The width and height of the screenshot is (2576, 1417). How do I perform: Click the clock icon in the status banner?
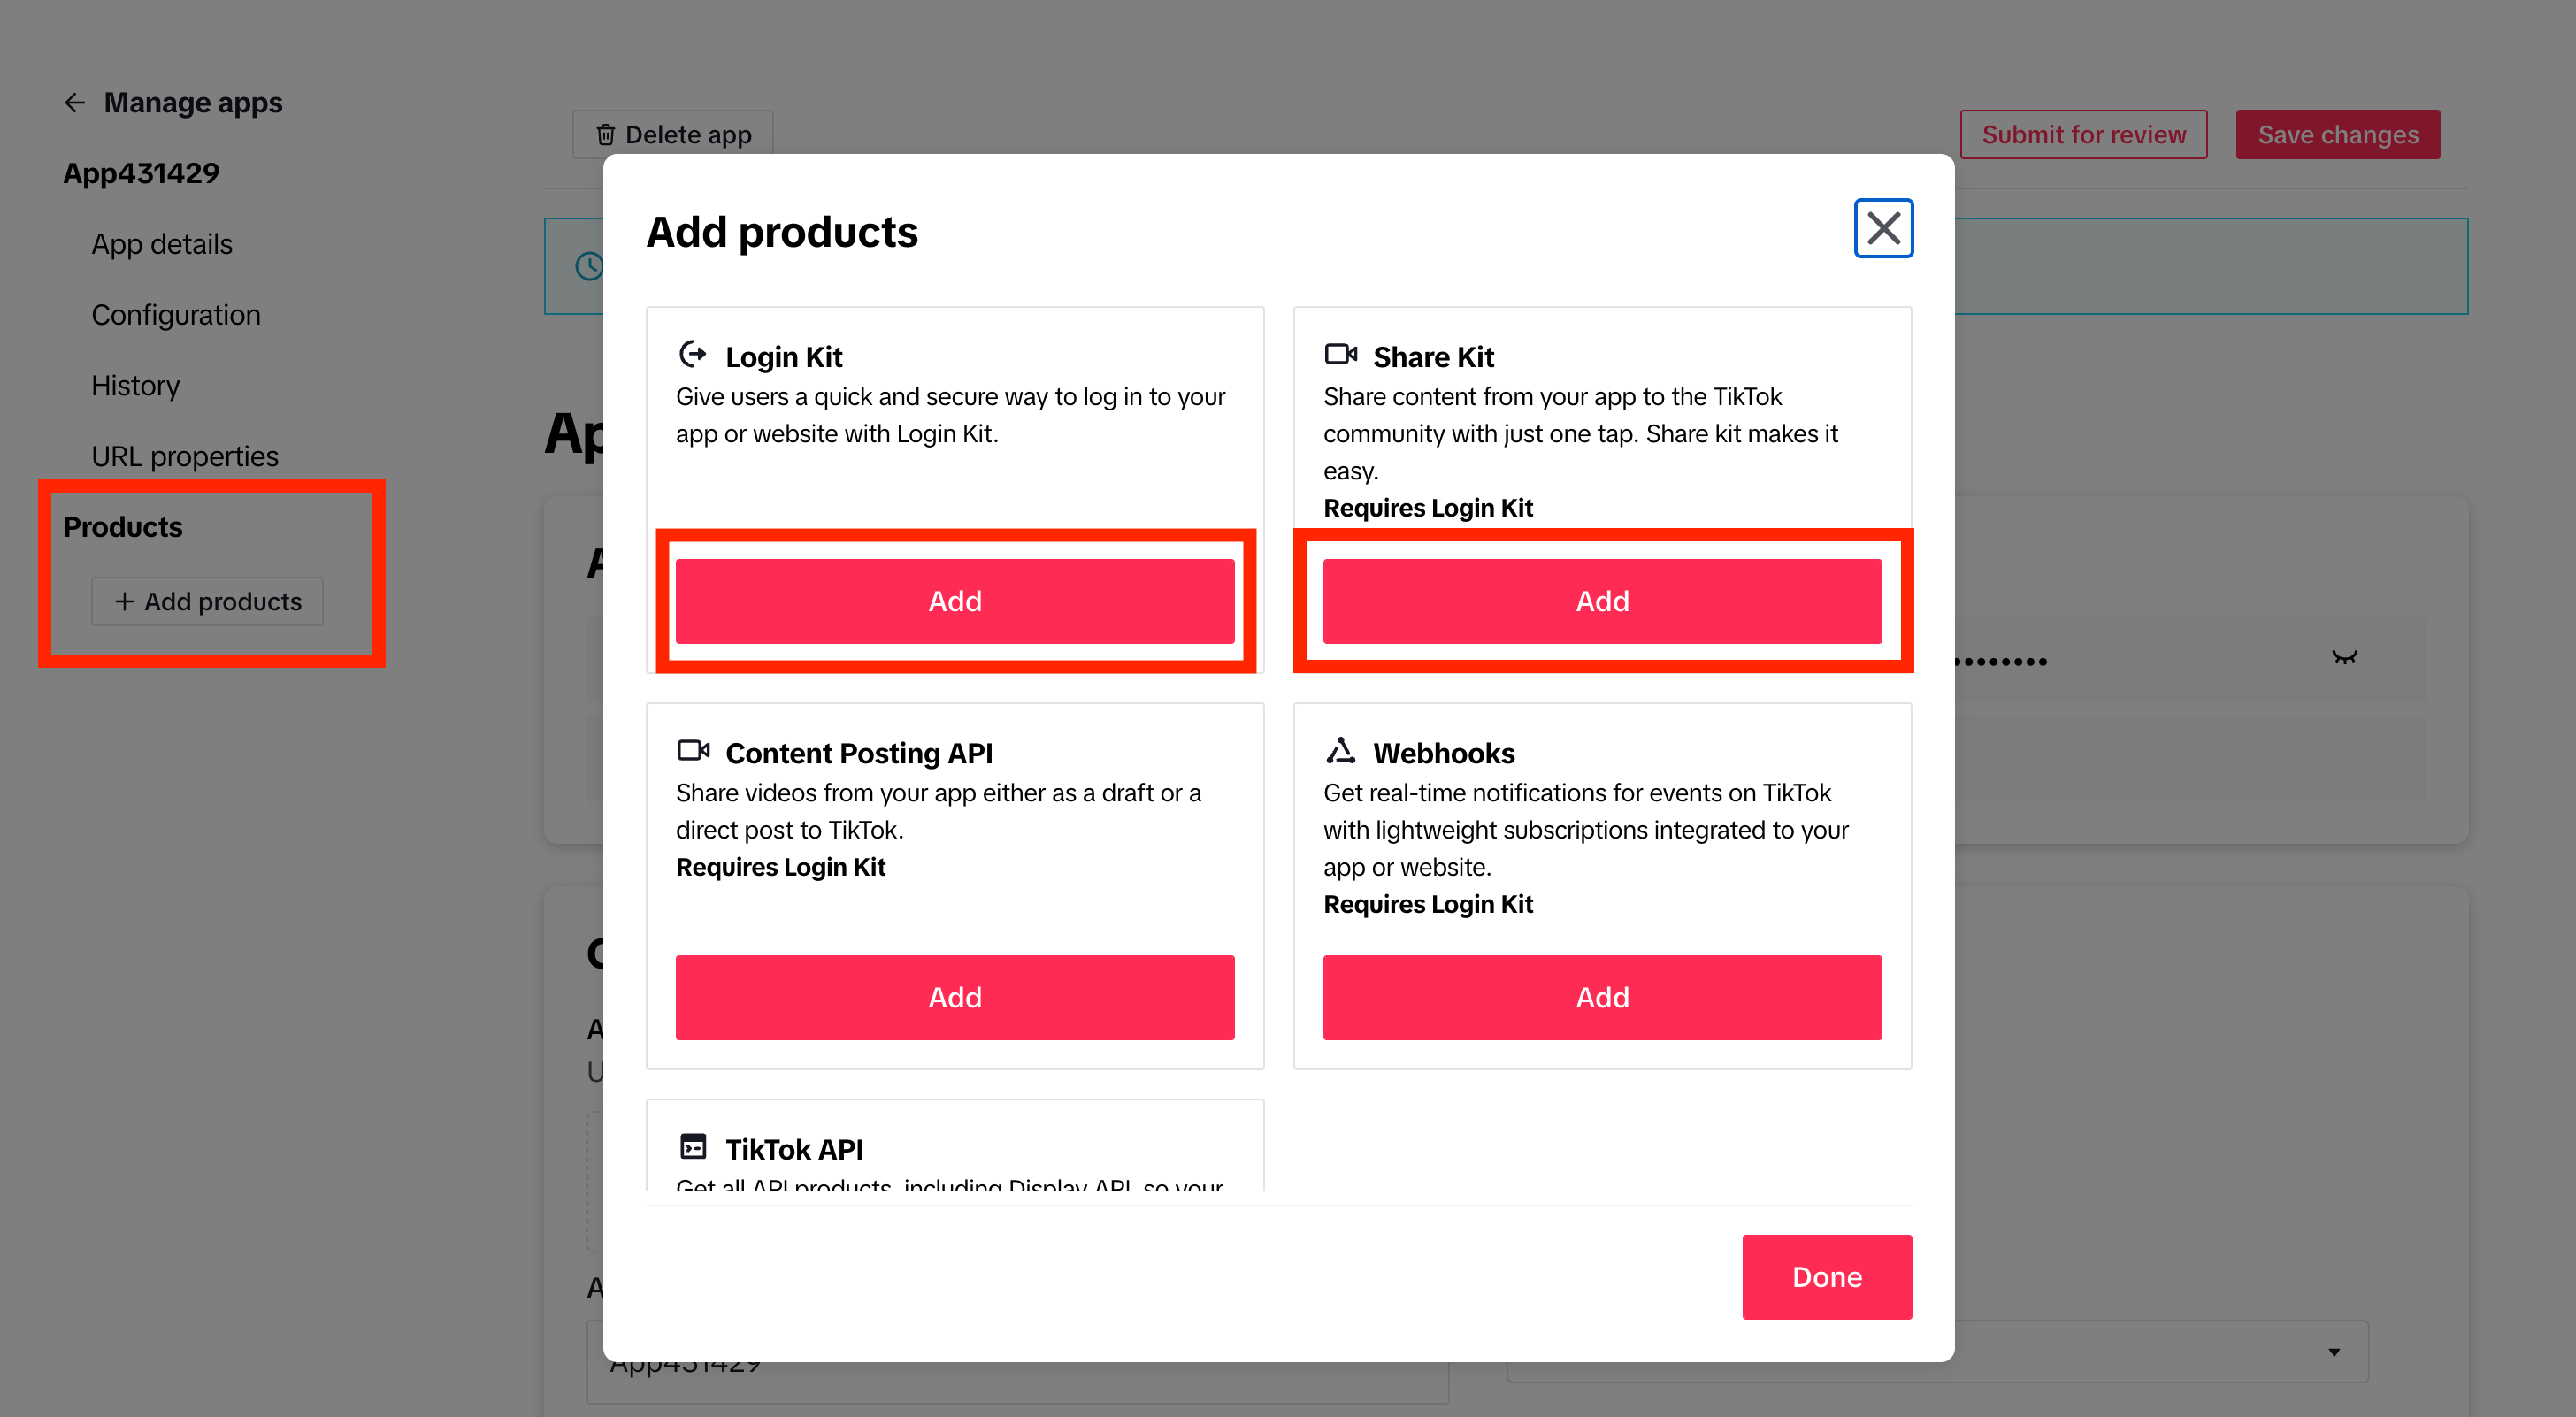[589, 266]
